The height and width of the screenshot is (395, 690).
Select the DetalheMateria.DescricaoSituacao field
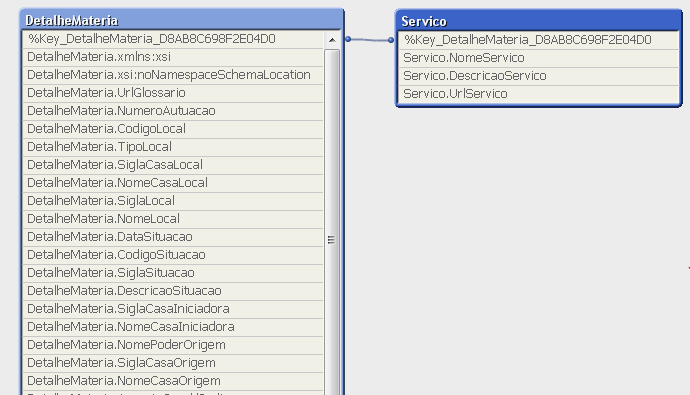173,291
